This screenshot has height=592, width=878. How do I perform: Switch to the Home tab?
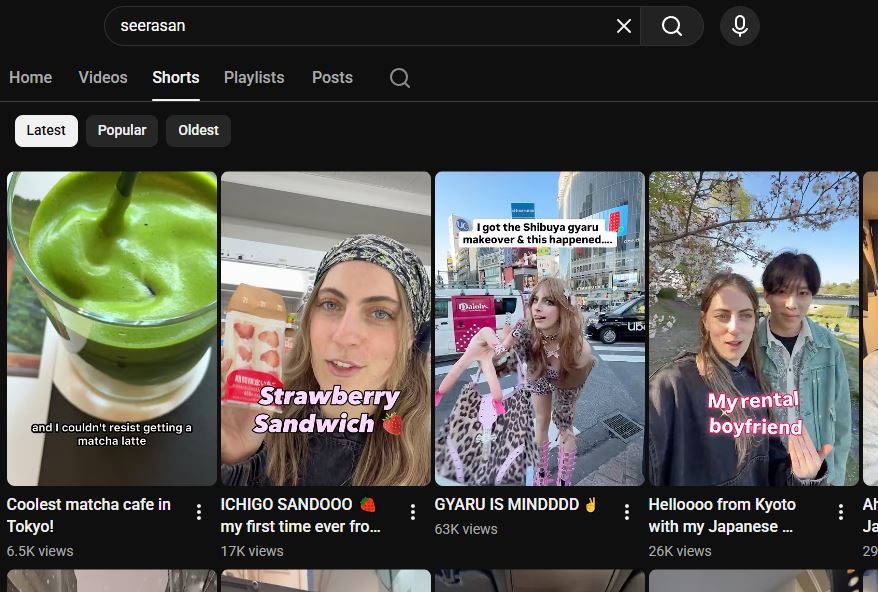pos(31,77)
